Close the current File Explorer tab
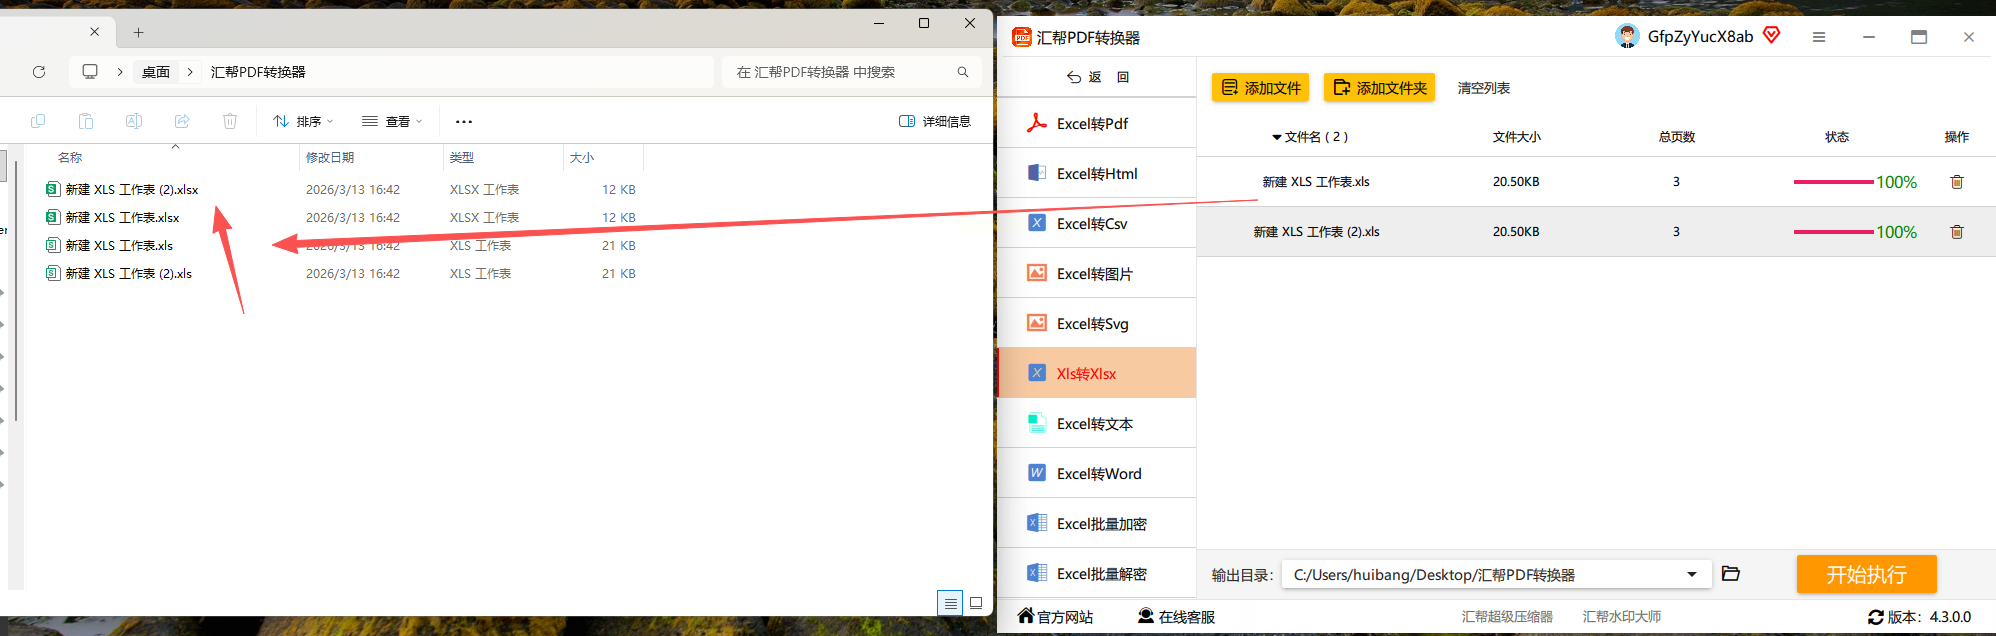The height and width of the screenshot is (636, 1996). point(94,32)
